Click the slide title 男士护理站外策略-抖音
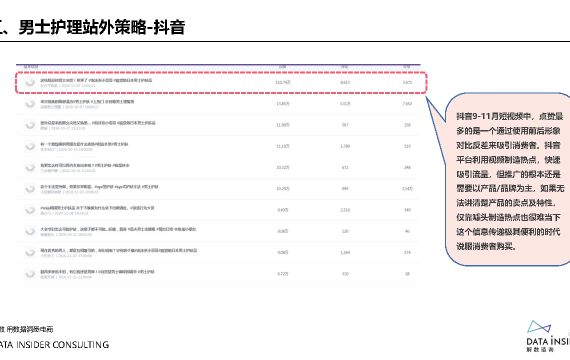 click(x=102, y=27)
